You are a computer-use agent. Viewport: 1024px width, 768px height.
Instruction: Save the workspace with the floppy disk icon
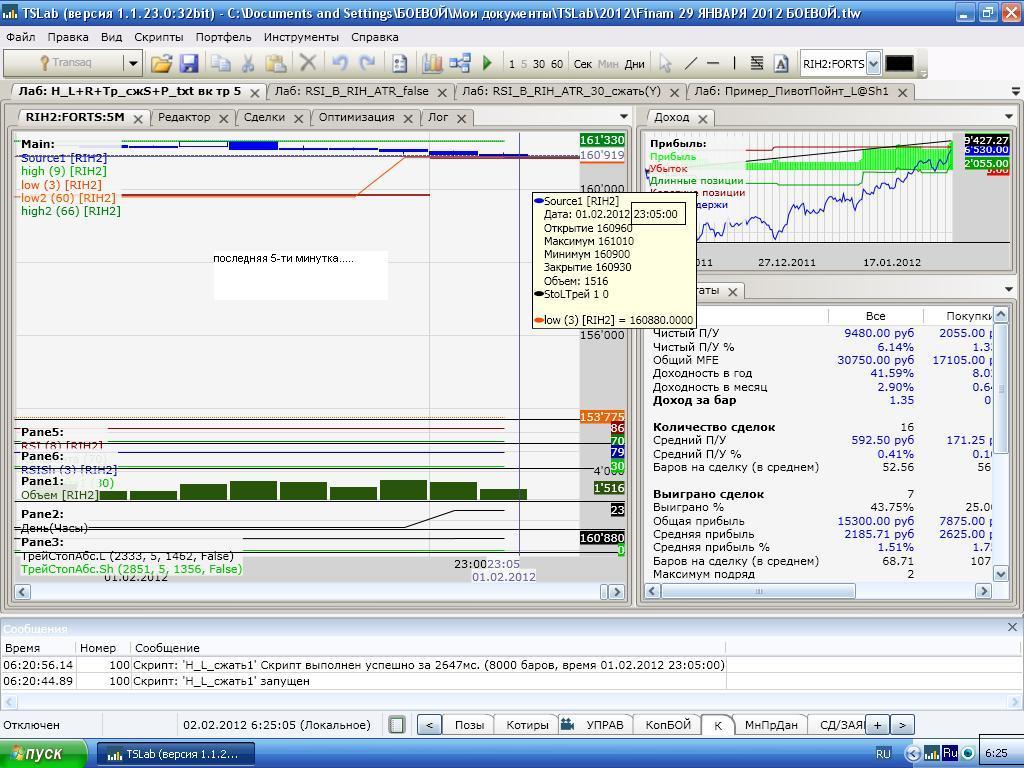click(188, 63)
